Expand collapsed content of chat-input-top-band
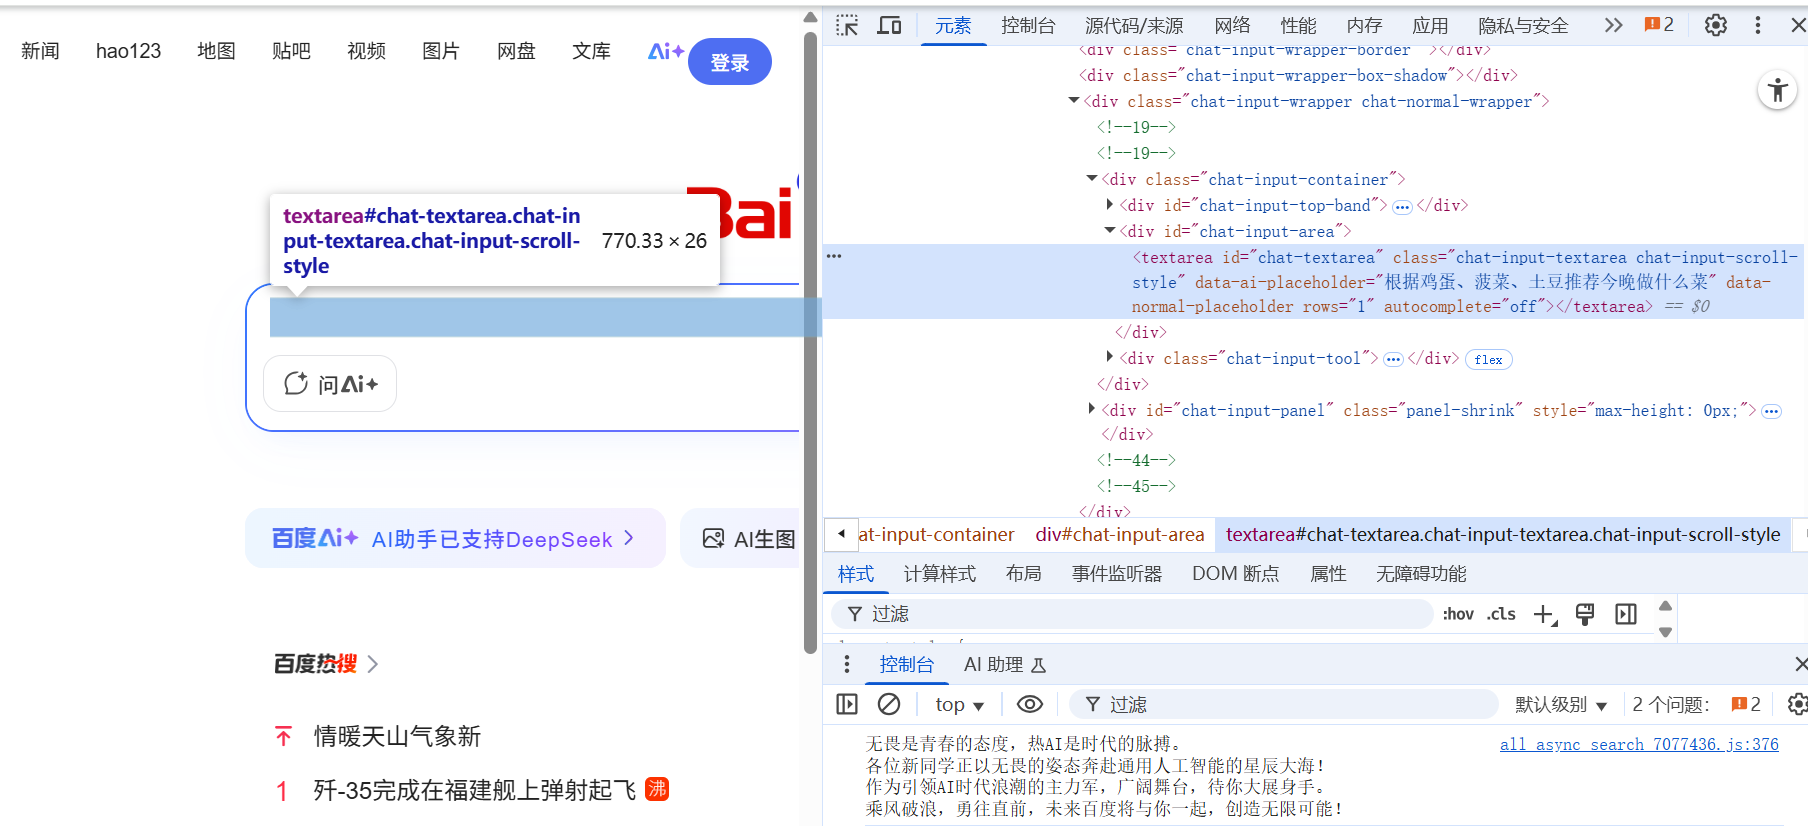The width and height of the screenshot is (1808, 826). tap(1402, 207)
